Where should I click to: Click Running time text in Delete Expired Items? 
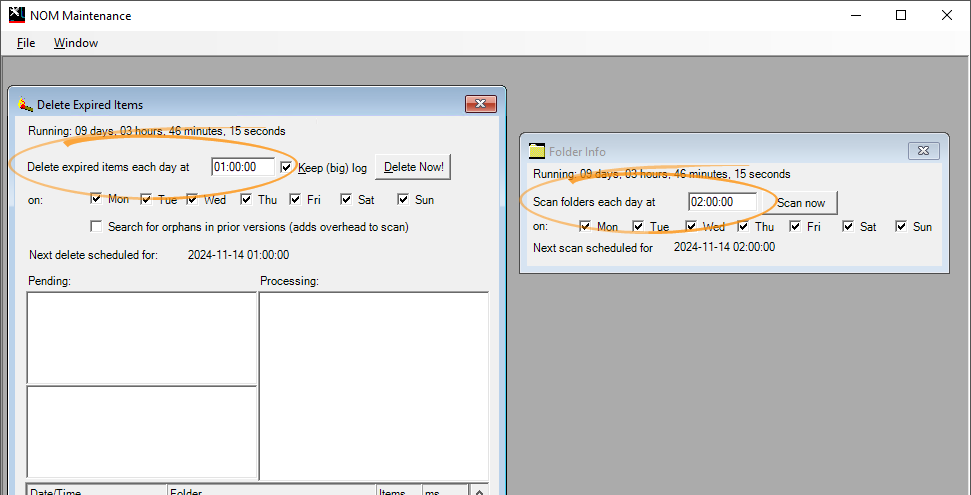click(157, 131)
